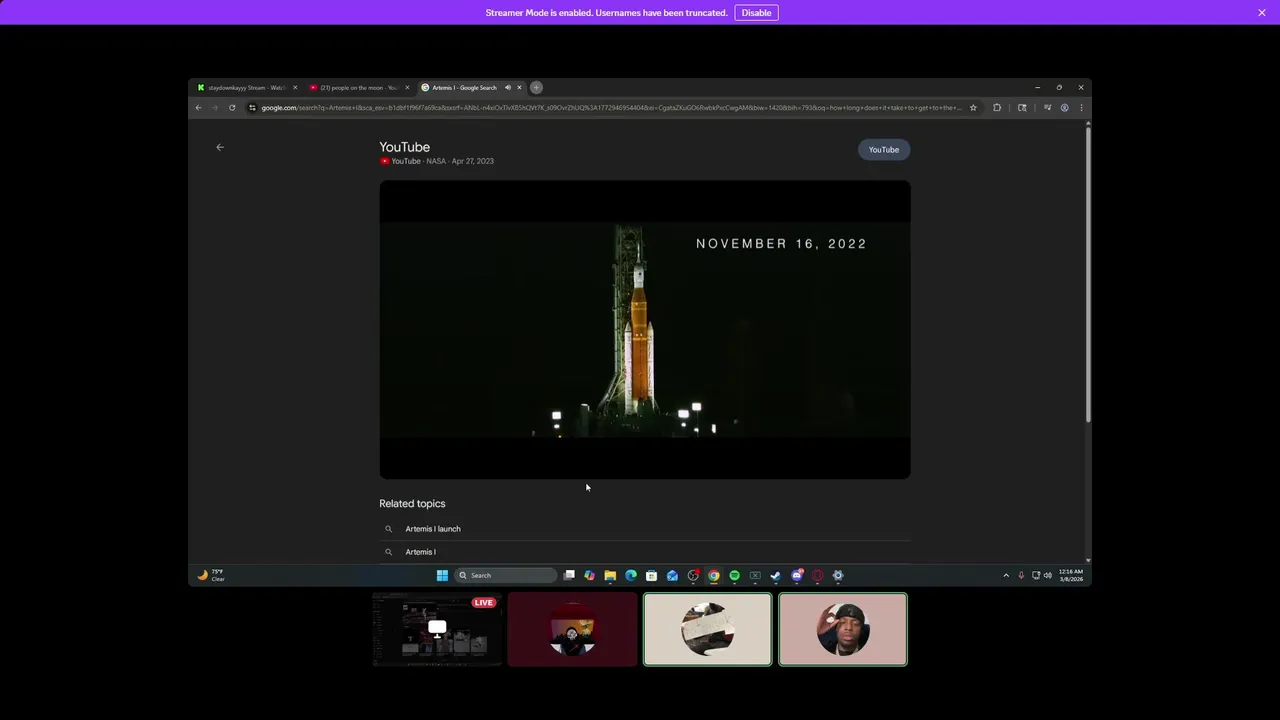Open File Explorer from the taskbar
The height and width of the screenshot is (720, 1280).
point(610,575)
